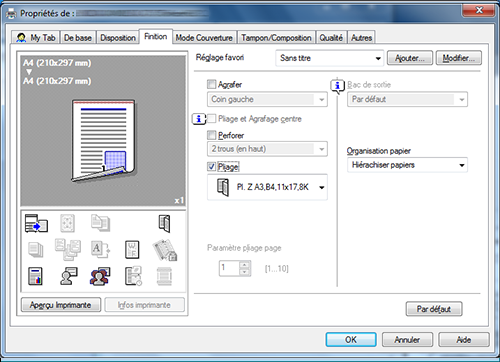
Task: Click info icon beside Pliage et Agrafage centre
Action: click(199, 119)
